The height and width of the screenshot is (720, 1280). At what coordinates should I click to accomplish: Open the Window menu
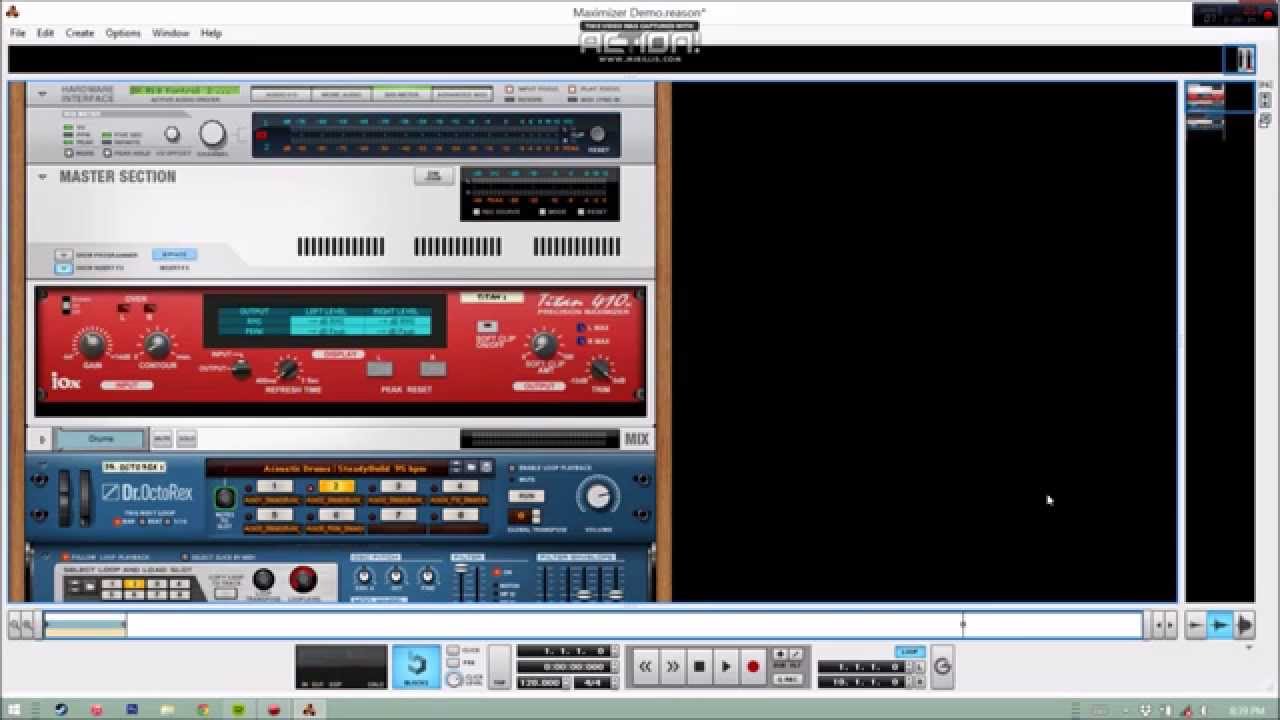171,33
